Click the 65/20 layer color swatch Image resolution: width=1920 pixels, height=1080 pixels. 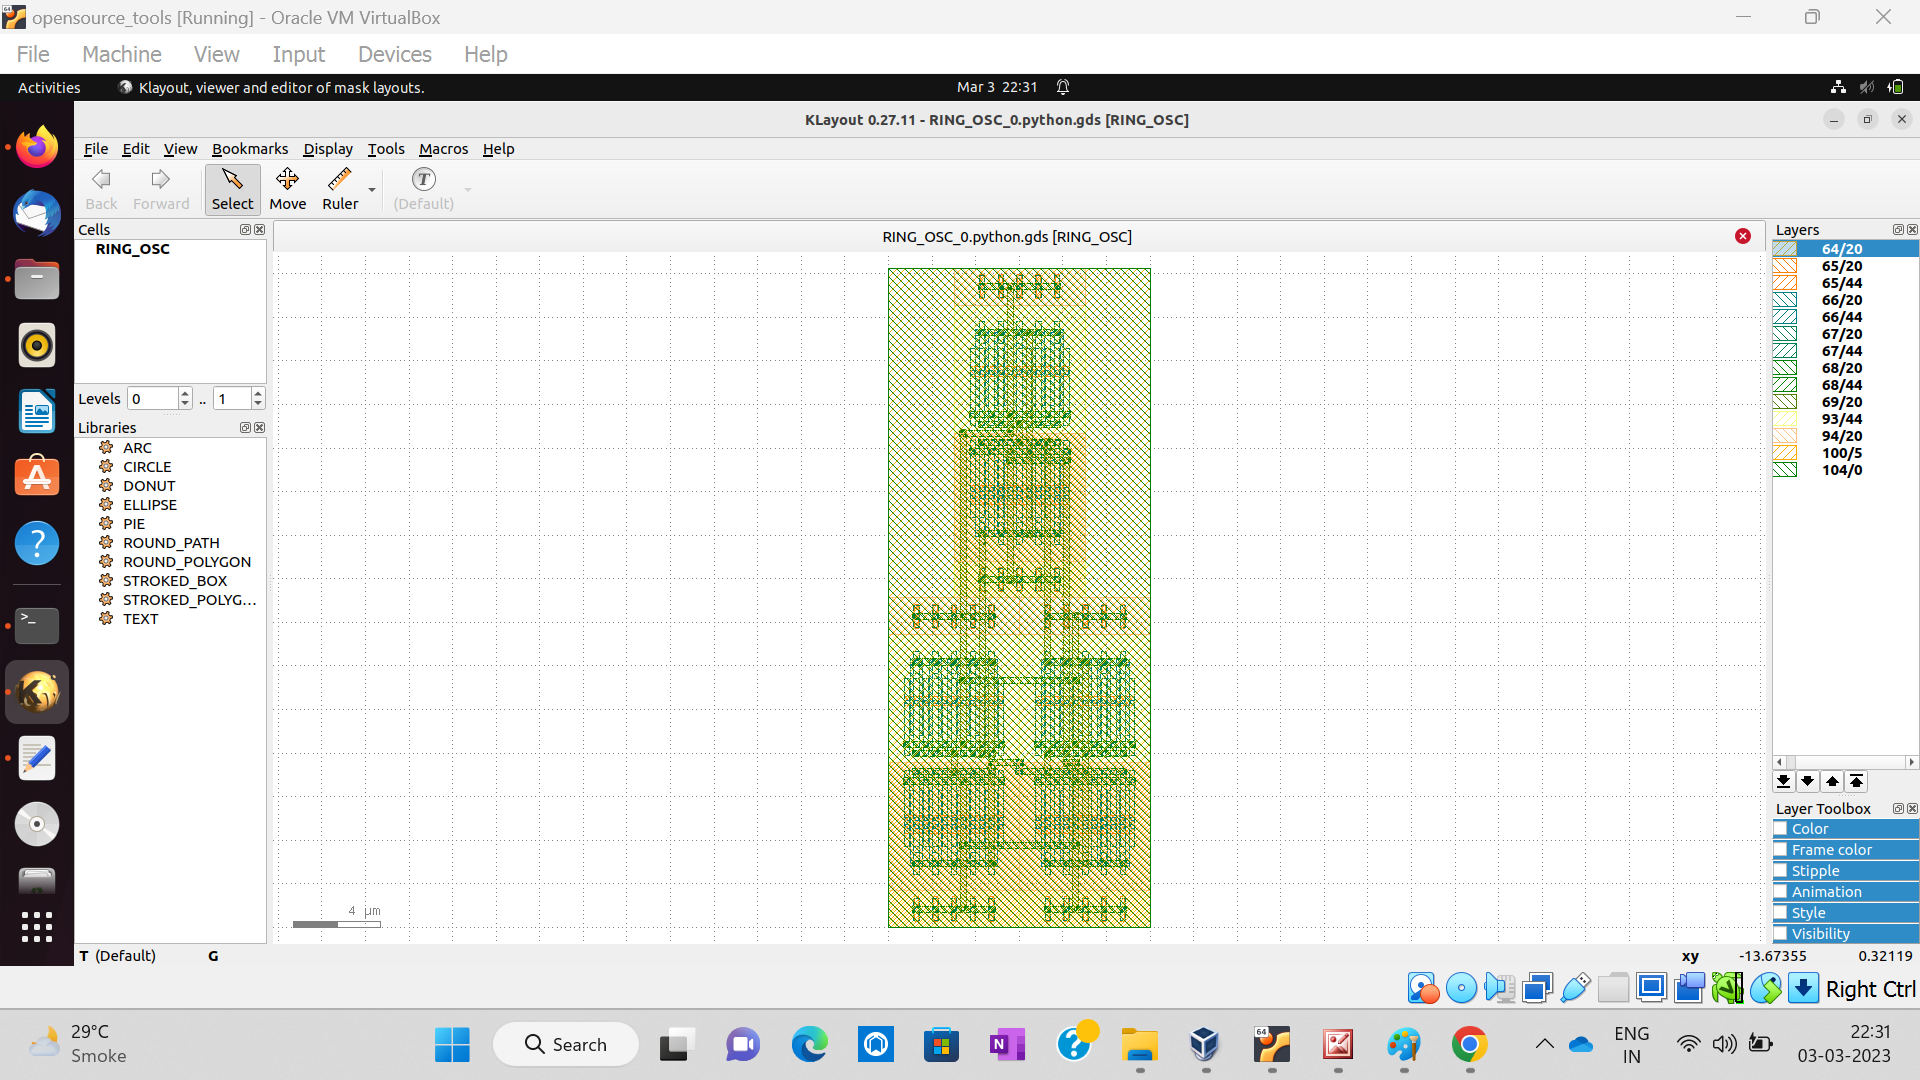pyautogui.click(x=1785, y=266)
